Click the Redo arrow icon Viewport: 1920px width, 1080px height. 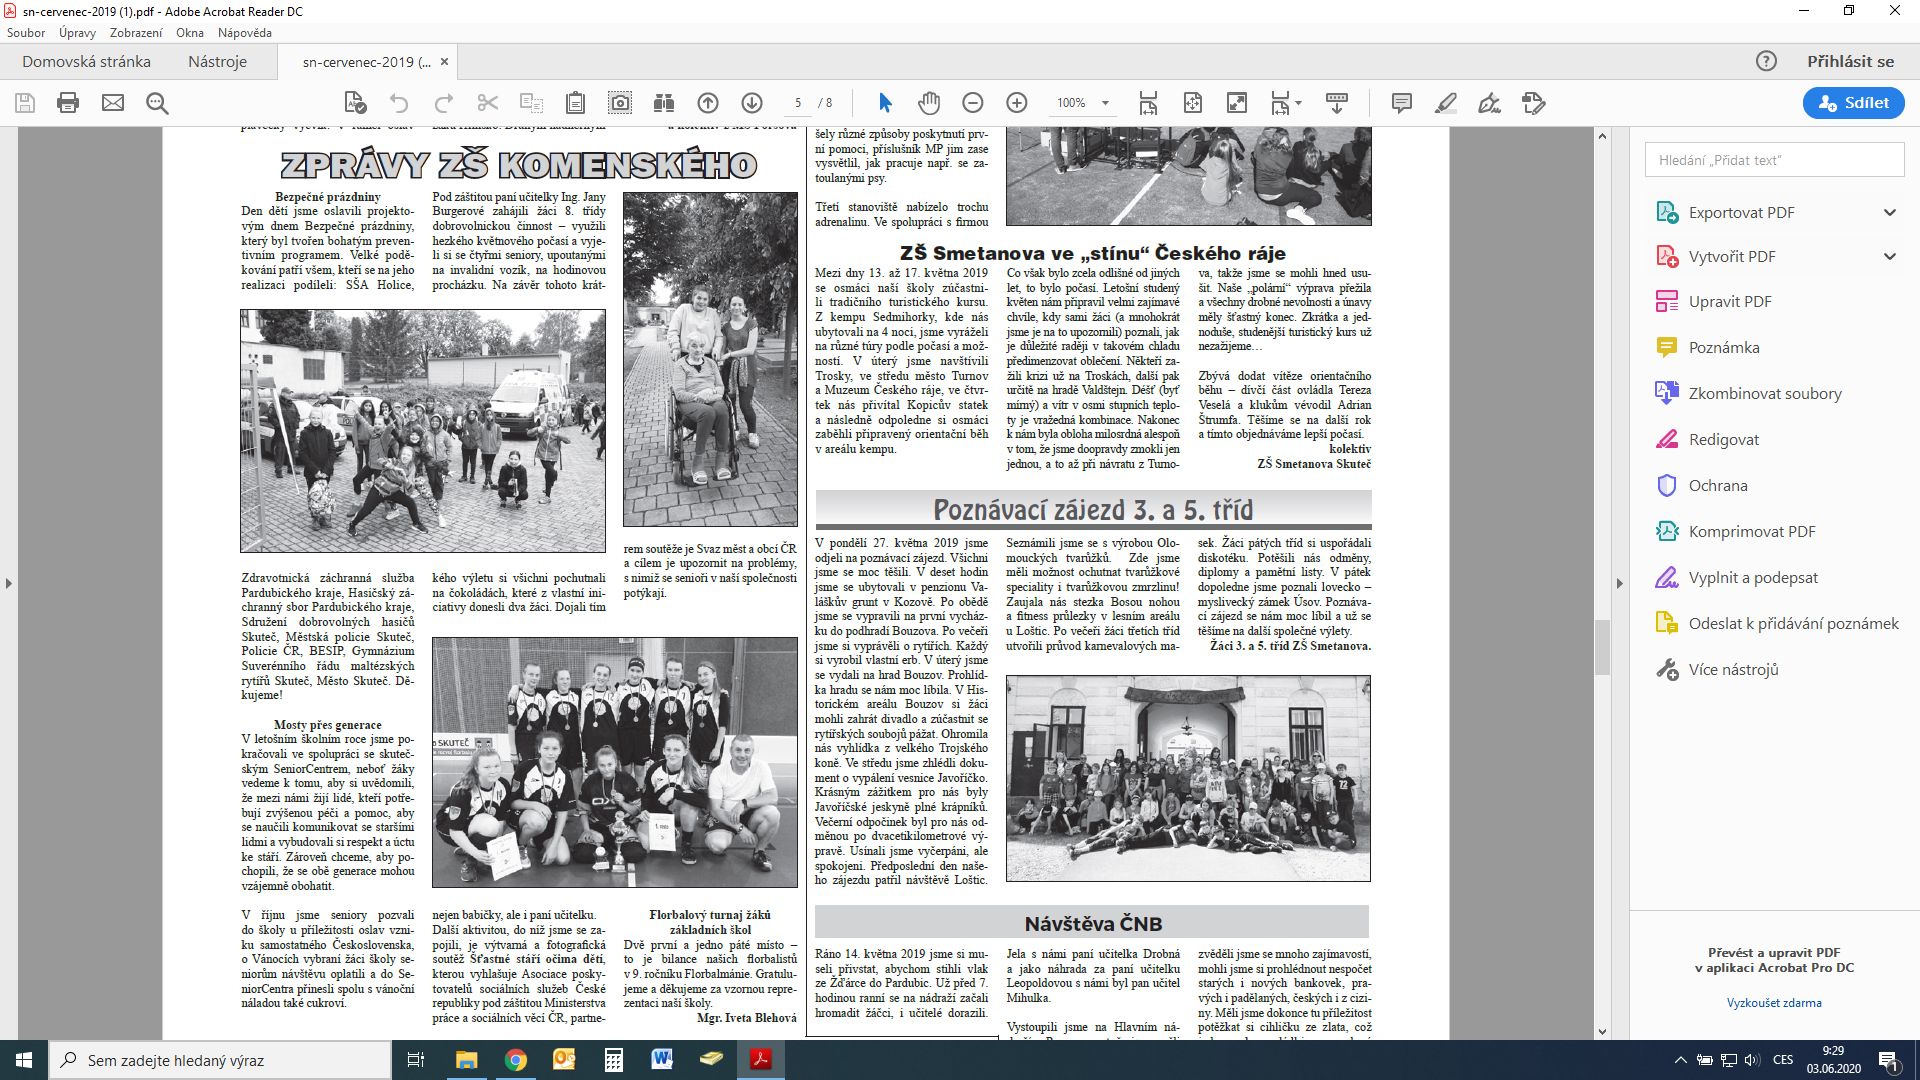tap(443, 103)
